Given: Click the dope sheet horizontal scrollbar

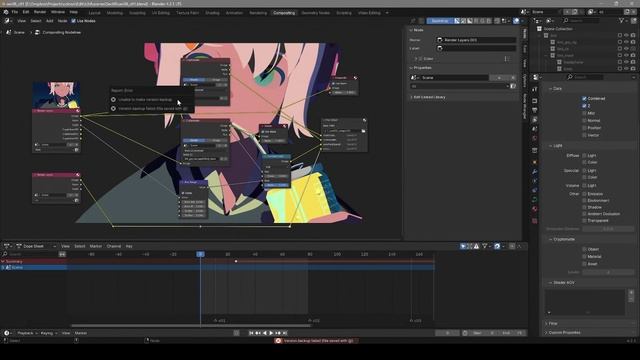Looking at the screenshot, I should (191, 325).
